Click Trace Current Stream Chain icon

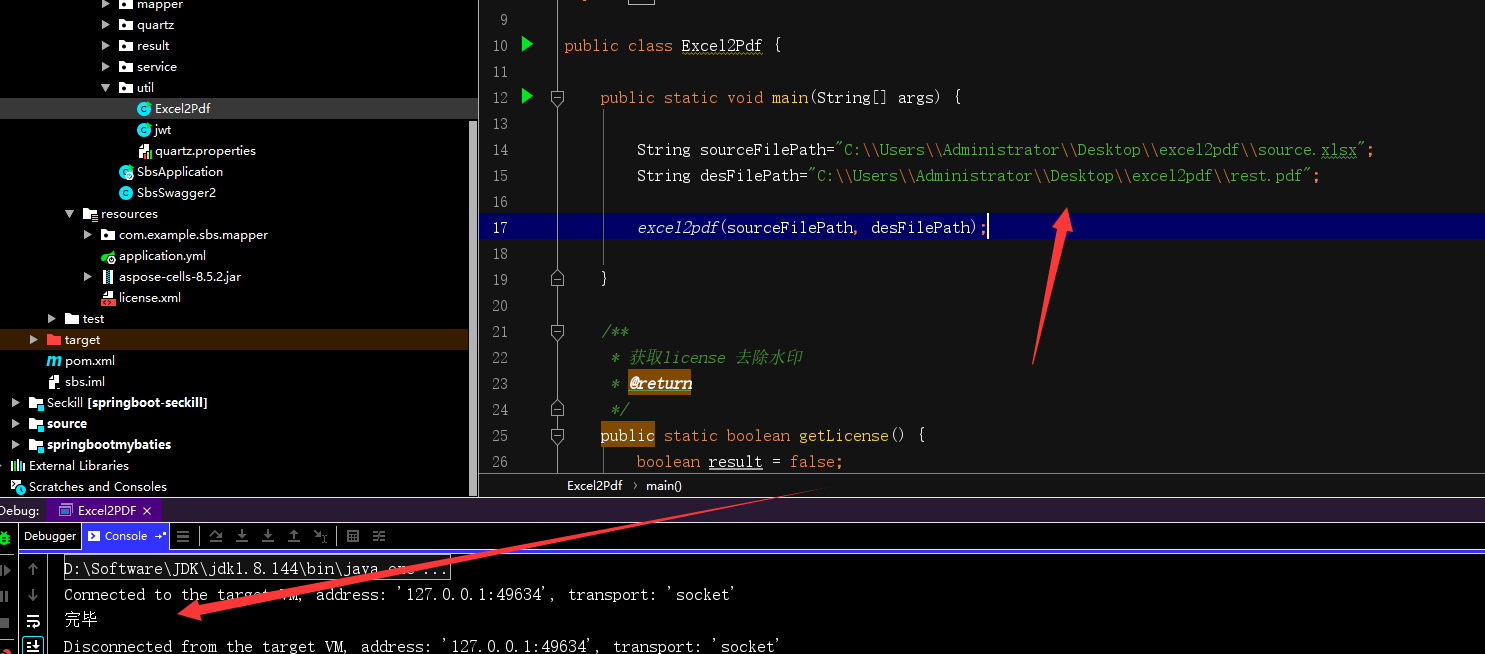tap(379, 536)
